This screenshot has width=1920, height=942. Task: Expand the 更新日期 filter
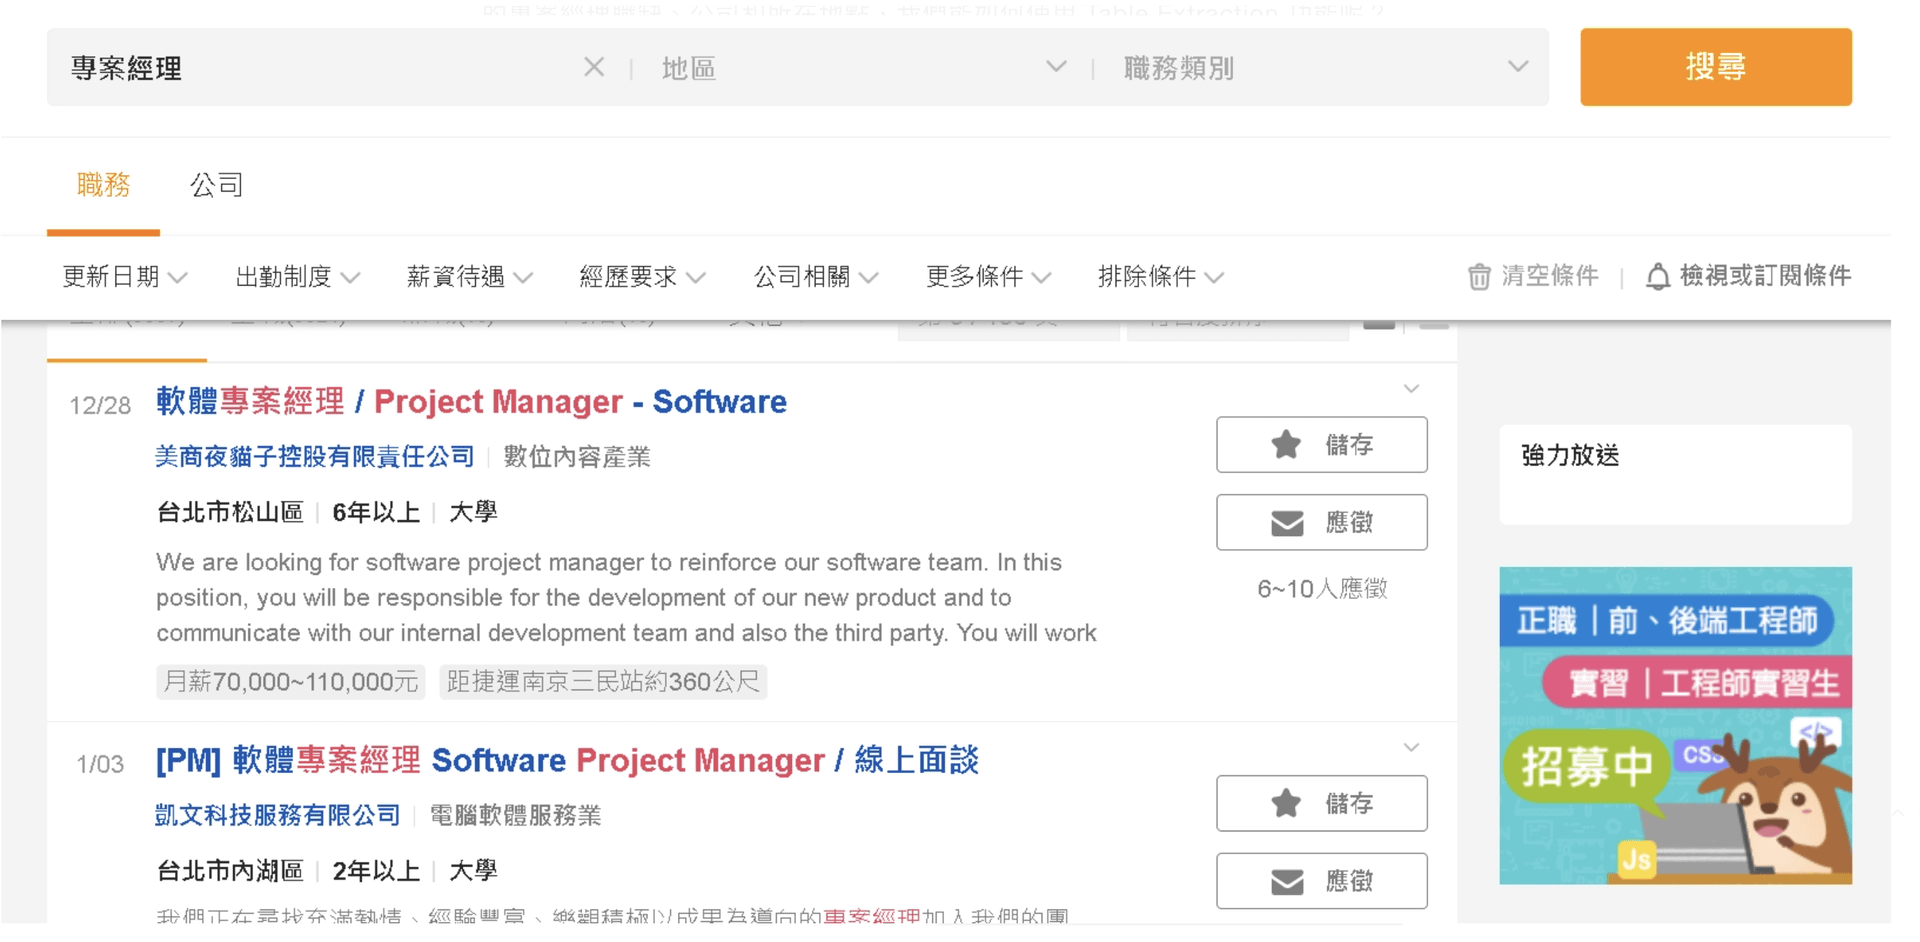(x=124, y=277)
